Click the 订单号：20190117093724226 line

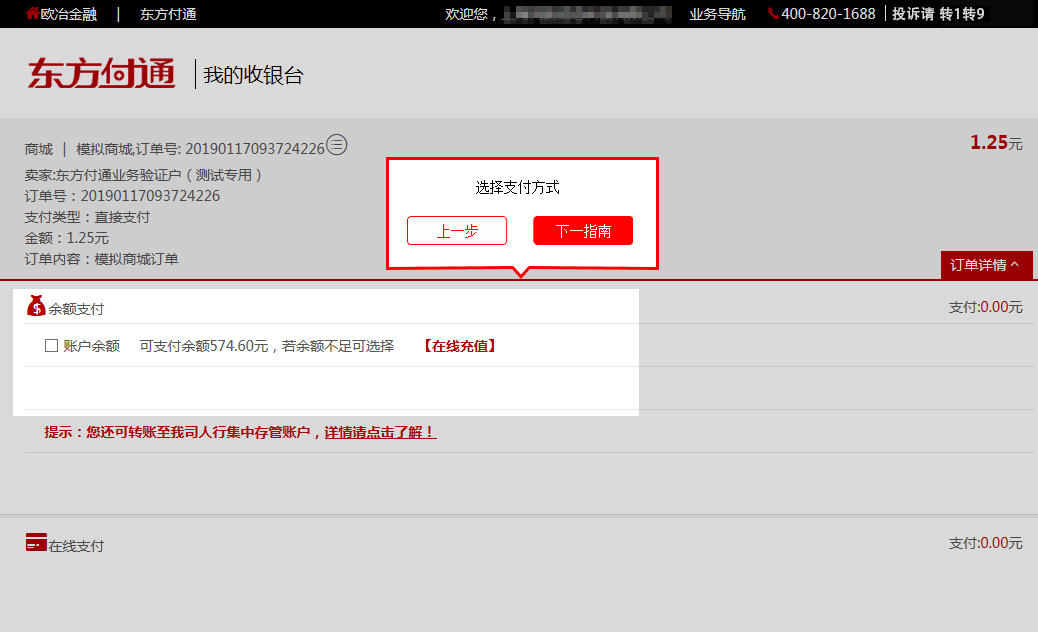(122, 196)
